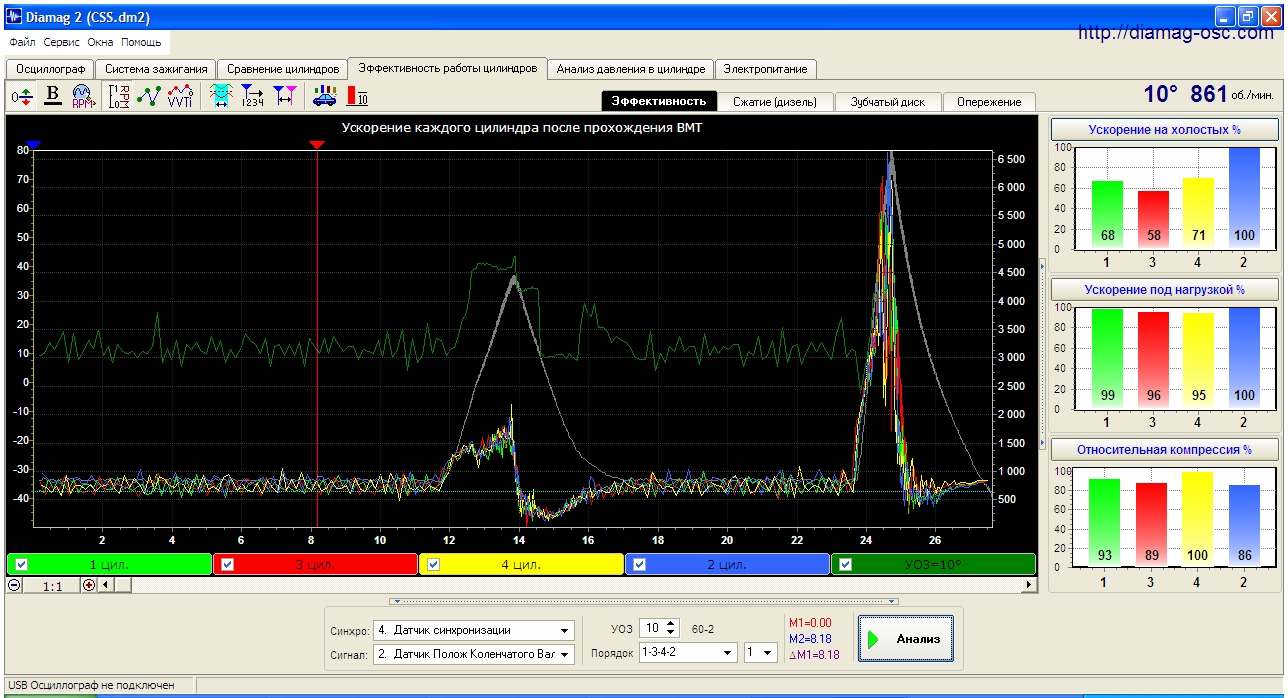Screen dimensions: 1288x698
Task: Click the Ускорение под нагрузкой % header
Action: tap(1164, 290)
